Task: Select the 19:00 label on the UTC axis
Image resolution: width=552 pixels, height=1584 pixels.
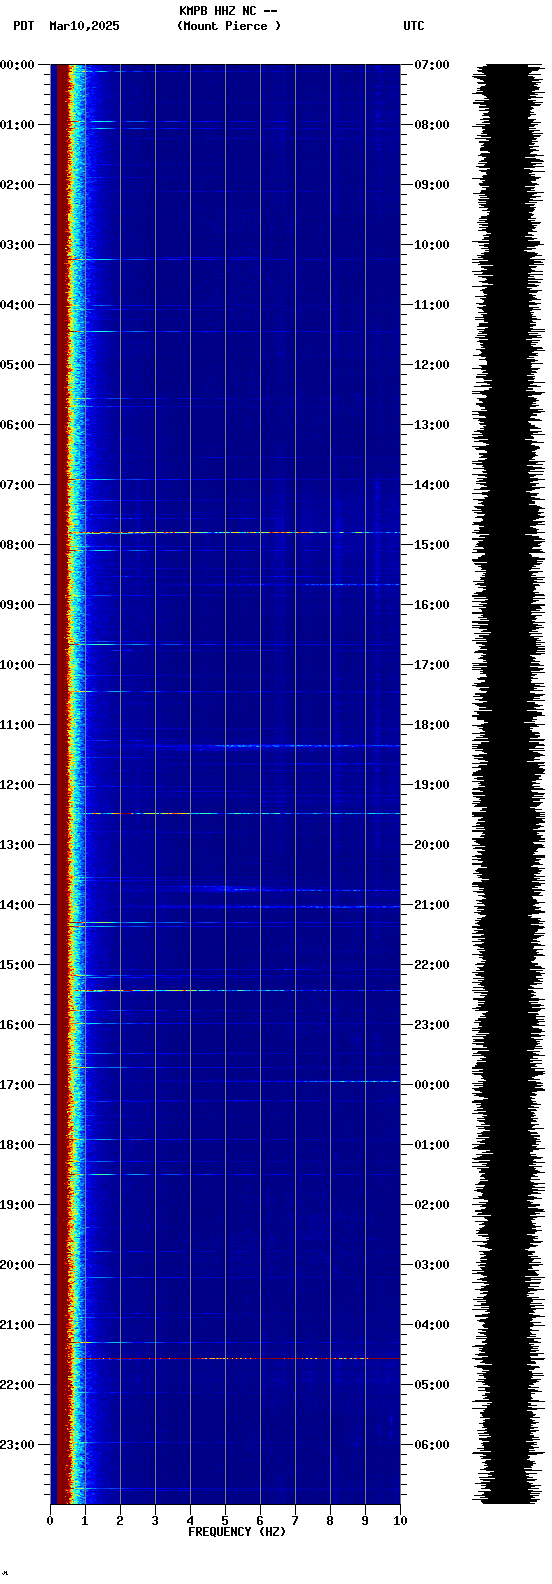Action: tap(432, 785)
